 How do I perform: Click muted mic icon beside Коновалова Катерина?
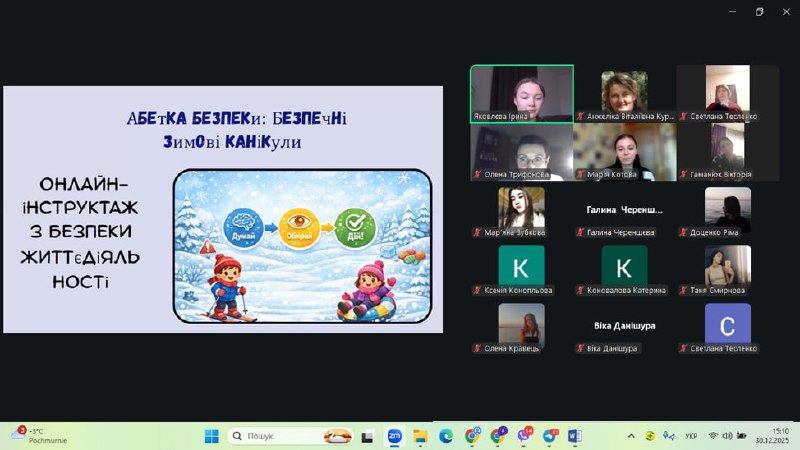pyautogui.click(x=580, y=290)
